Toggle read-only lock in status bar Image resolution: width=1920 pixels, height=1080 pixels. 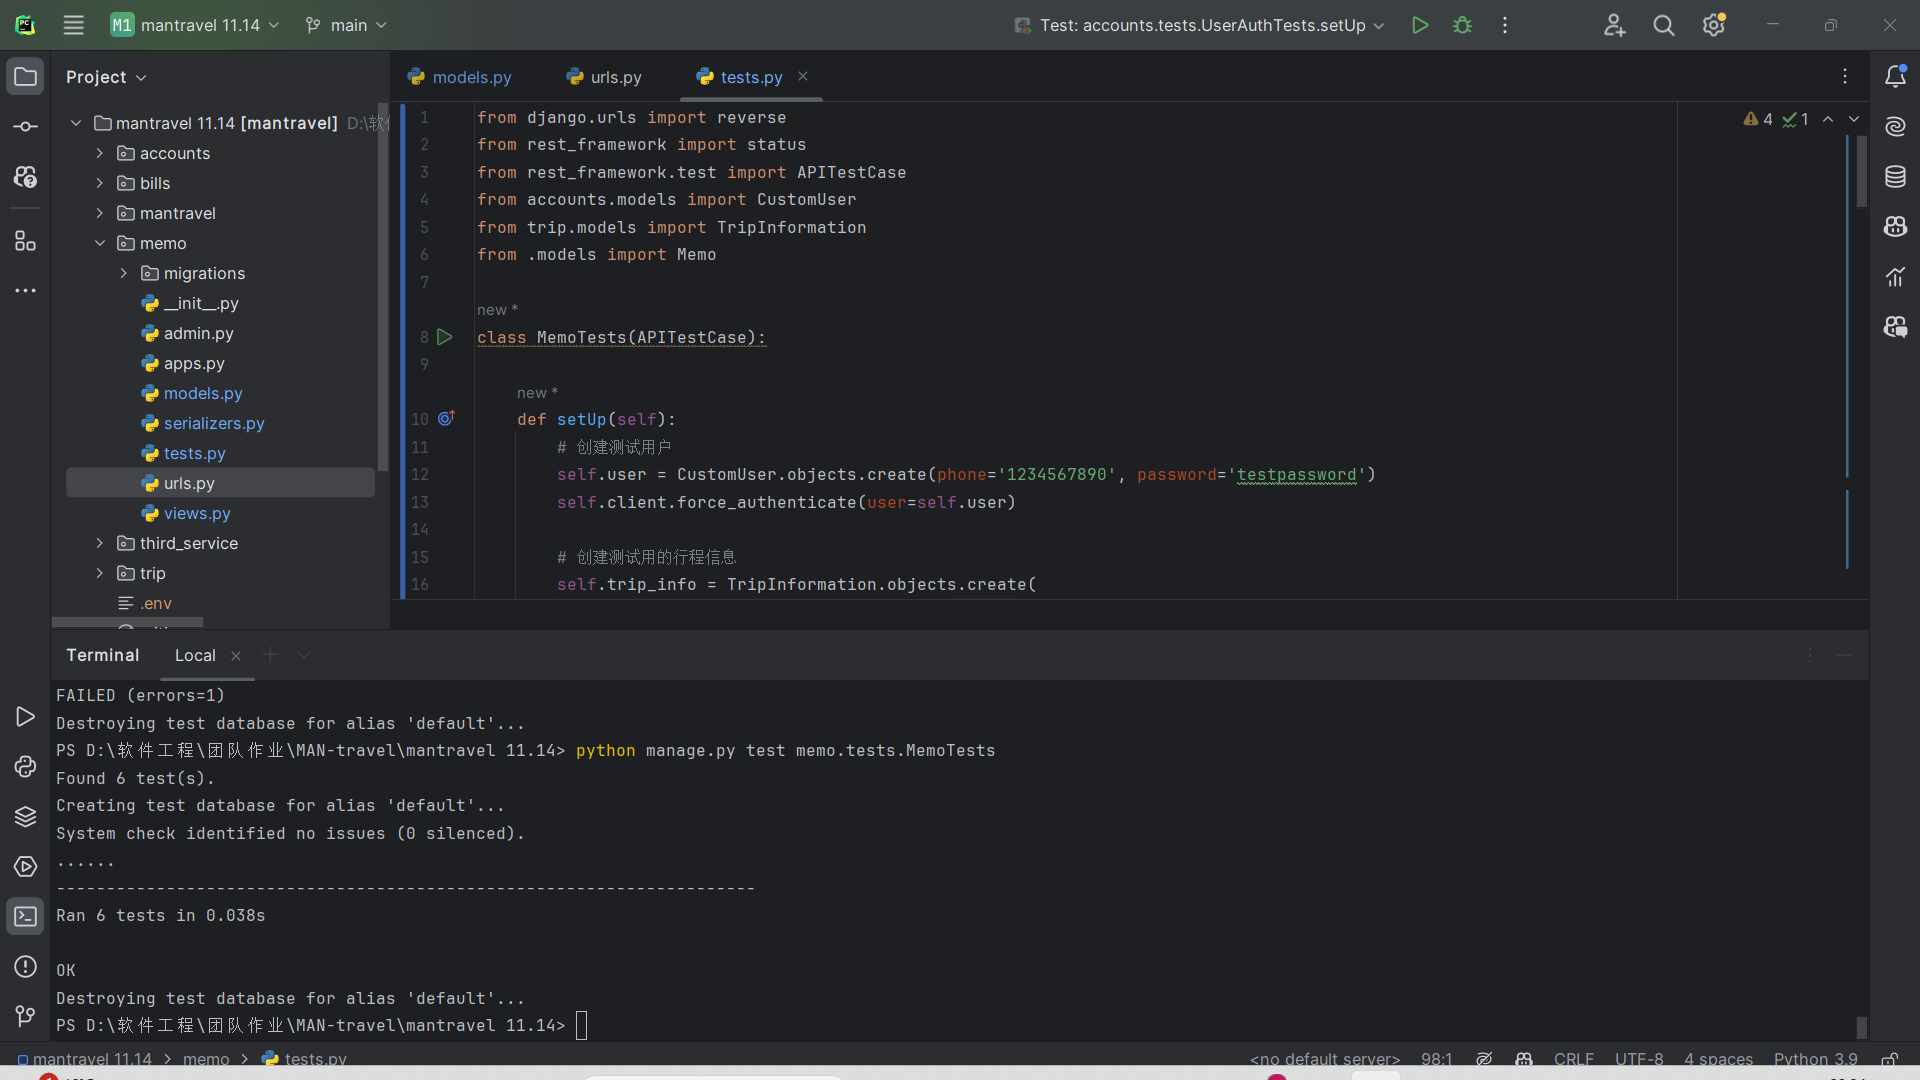tap(1889, 1059)
